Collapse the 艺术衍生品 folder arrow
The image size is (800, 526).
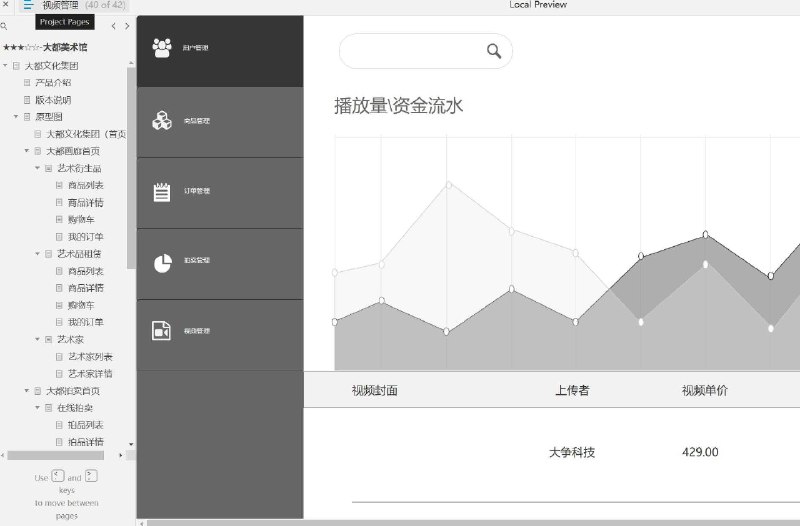pos(37,168)
